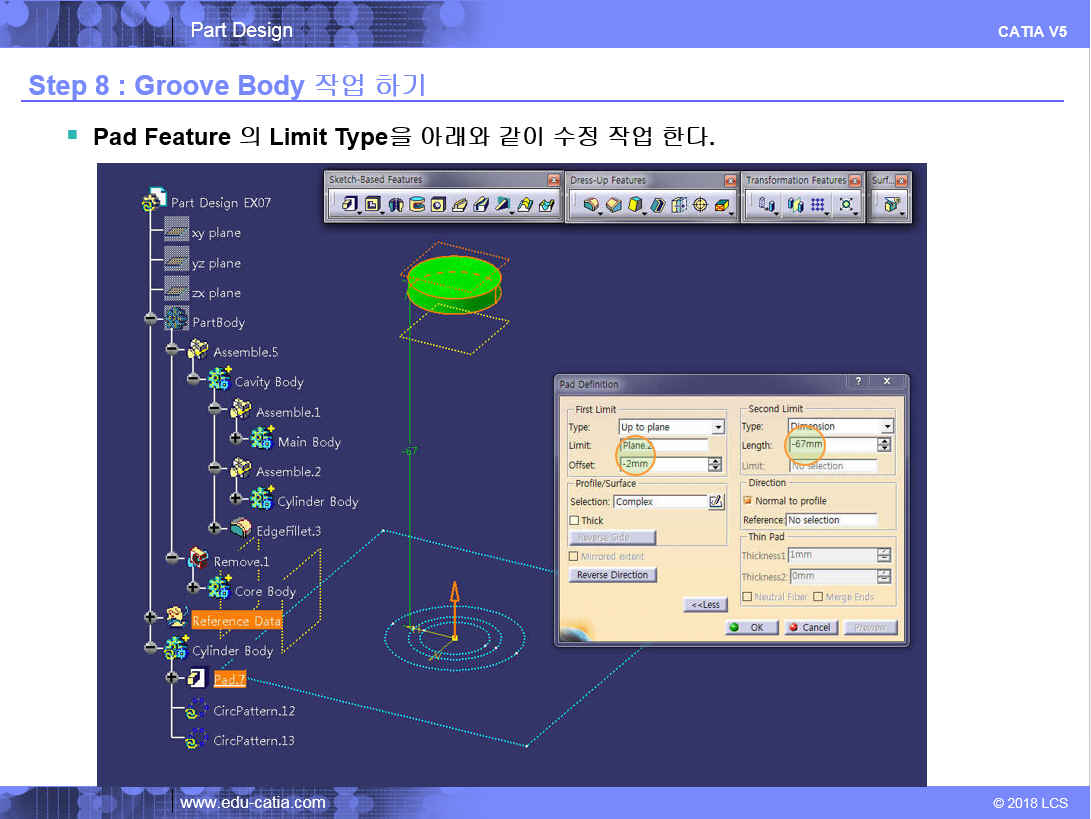The width and height of the screenshot is (1091, 819).
Task: Open First Limit Type dropdown
Action: tap(718, 427)
